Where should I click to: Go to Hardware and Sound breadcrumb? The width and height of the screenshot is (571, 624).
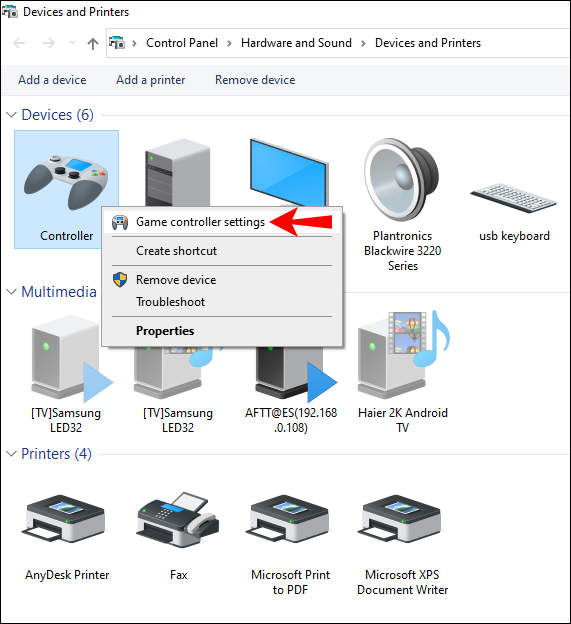coord(296,43)
